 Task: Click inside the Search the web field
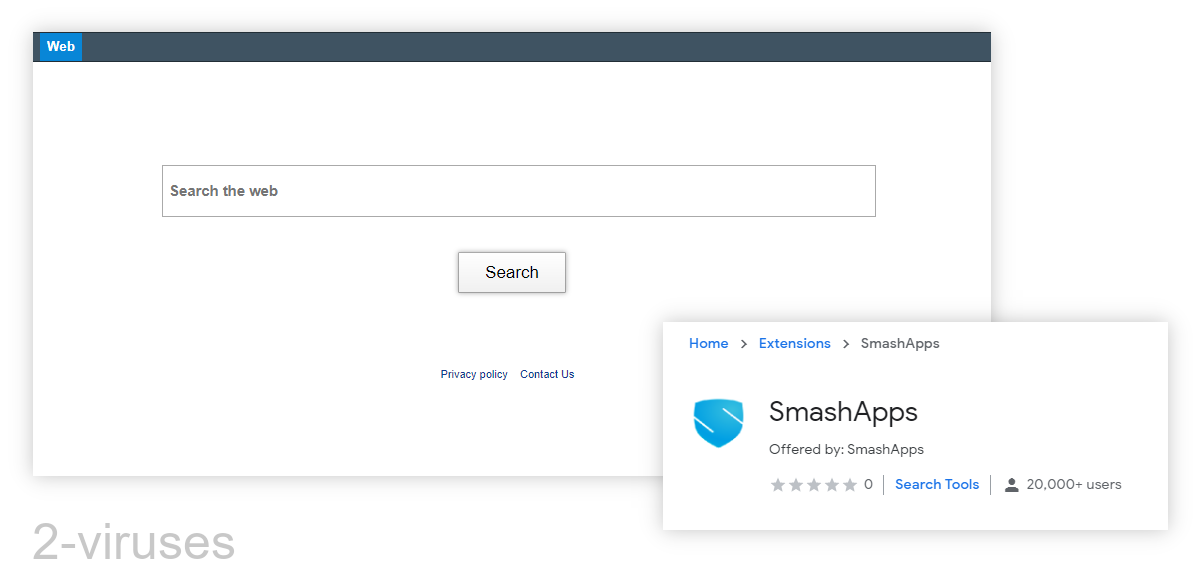pos(519,190)
